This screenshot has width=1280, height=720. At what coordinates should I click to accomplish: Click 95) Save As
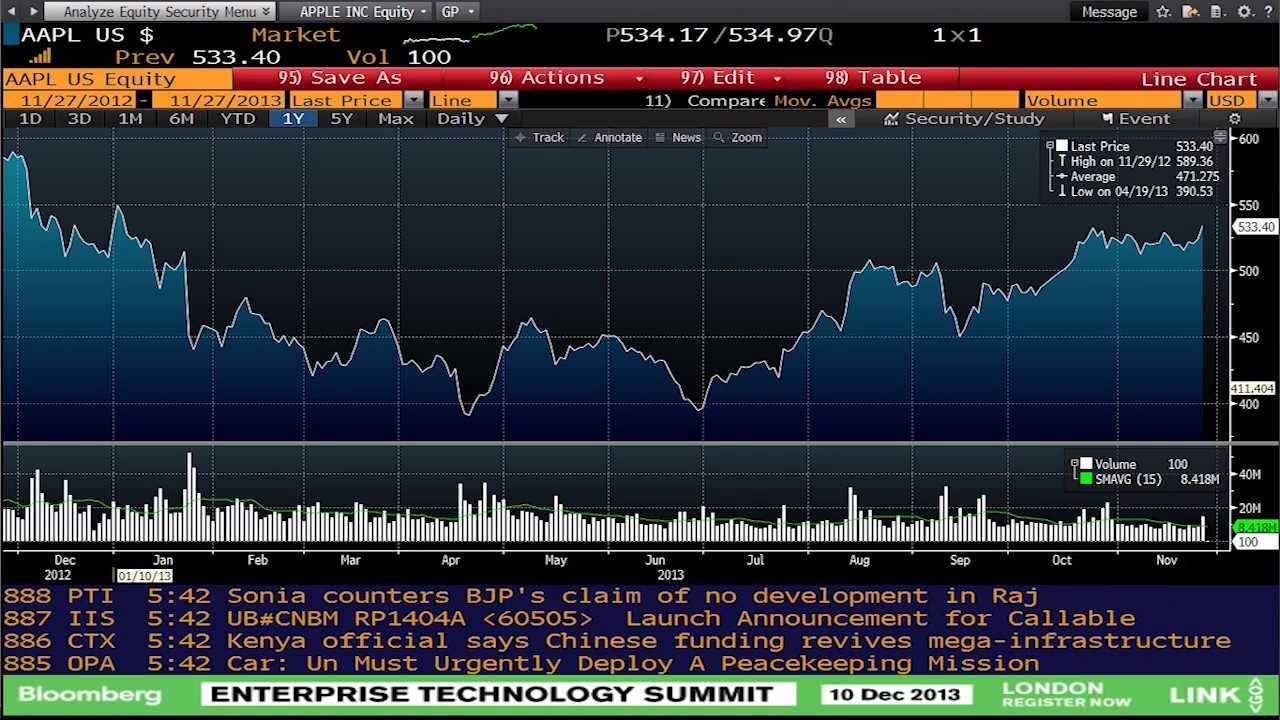pos(340,78)
